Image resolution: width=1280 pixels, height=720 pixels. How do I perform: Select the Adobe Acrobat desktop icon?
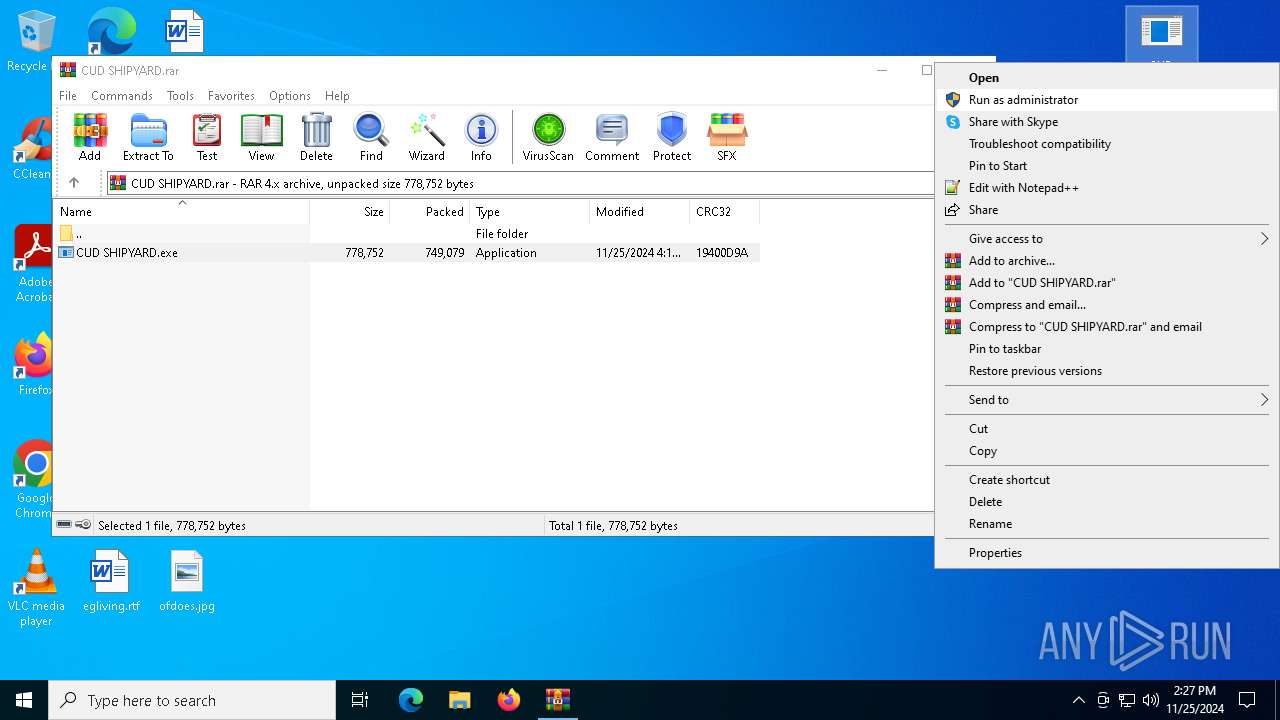[33, 265]
